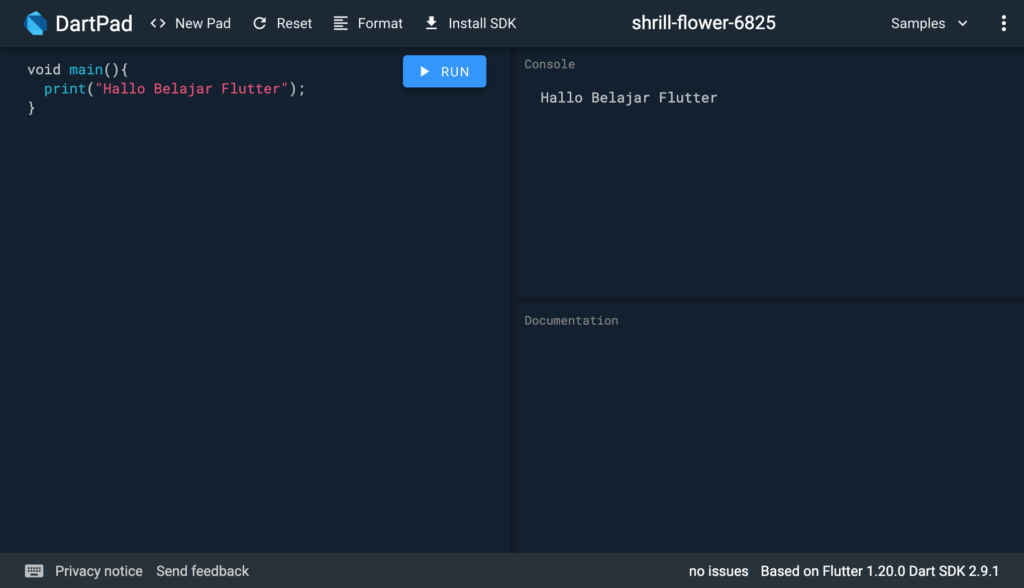Image resolution: width=1024 pixels, height=588 pixels.
Task: Click the Flutter 1.20.0 Dart SDK version text
Action: 880,571
